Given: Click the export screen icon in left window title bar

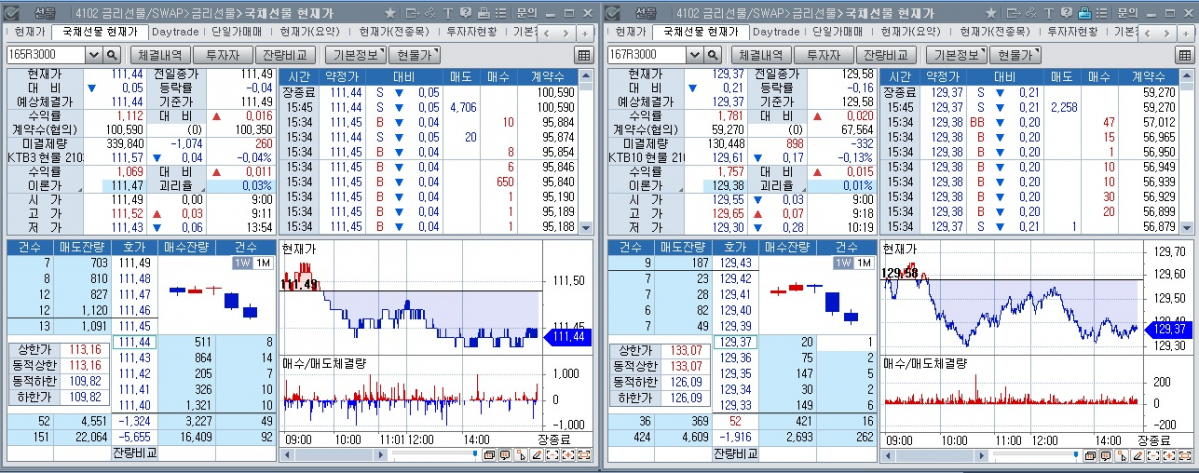Looking at the screenshot, I should point(413,13).
